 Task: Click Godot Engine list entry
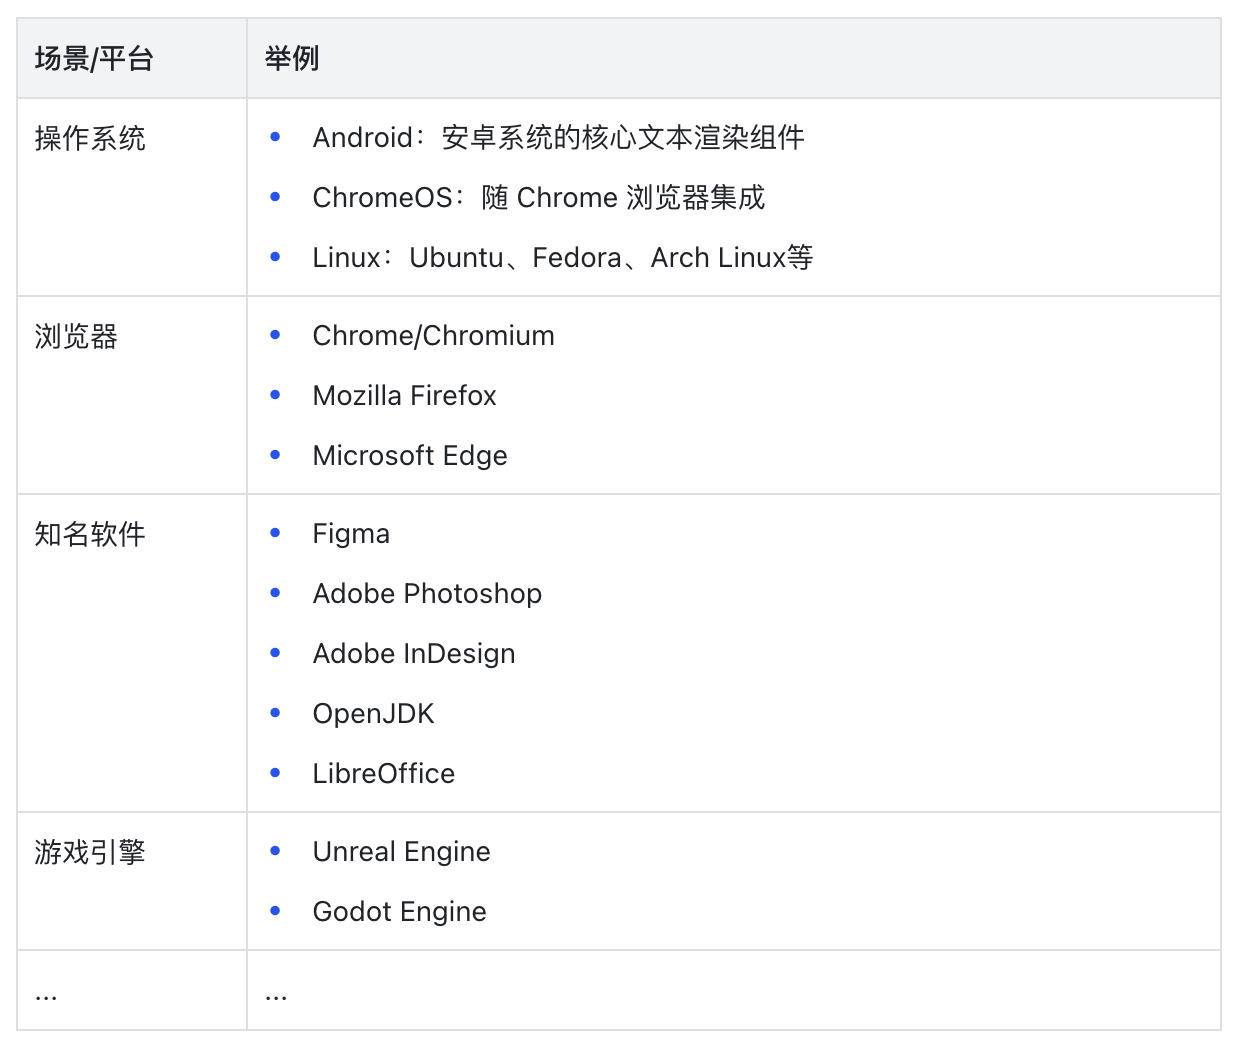point(400,912)
